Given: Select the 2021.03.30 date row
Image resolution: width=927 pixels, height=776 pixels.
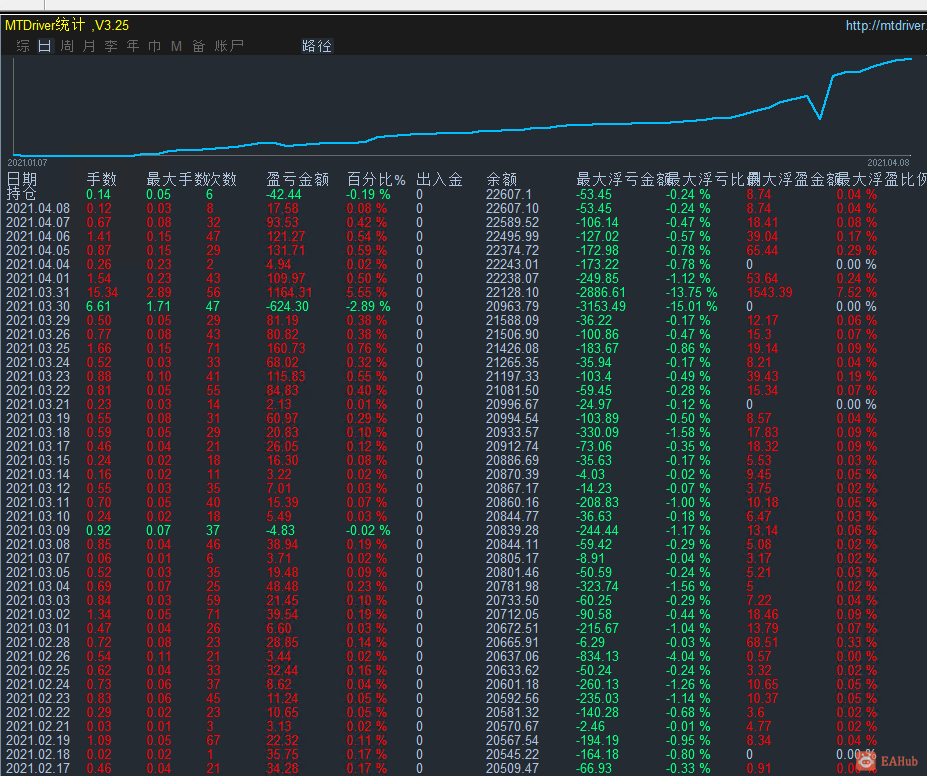Looking at the screenshot, I should coord(38,307).
